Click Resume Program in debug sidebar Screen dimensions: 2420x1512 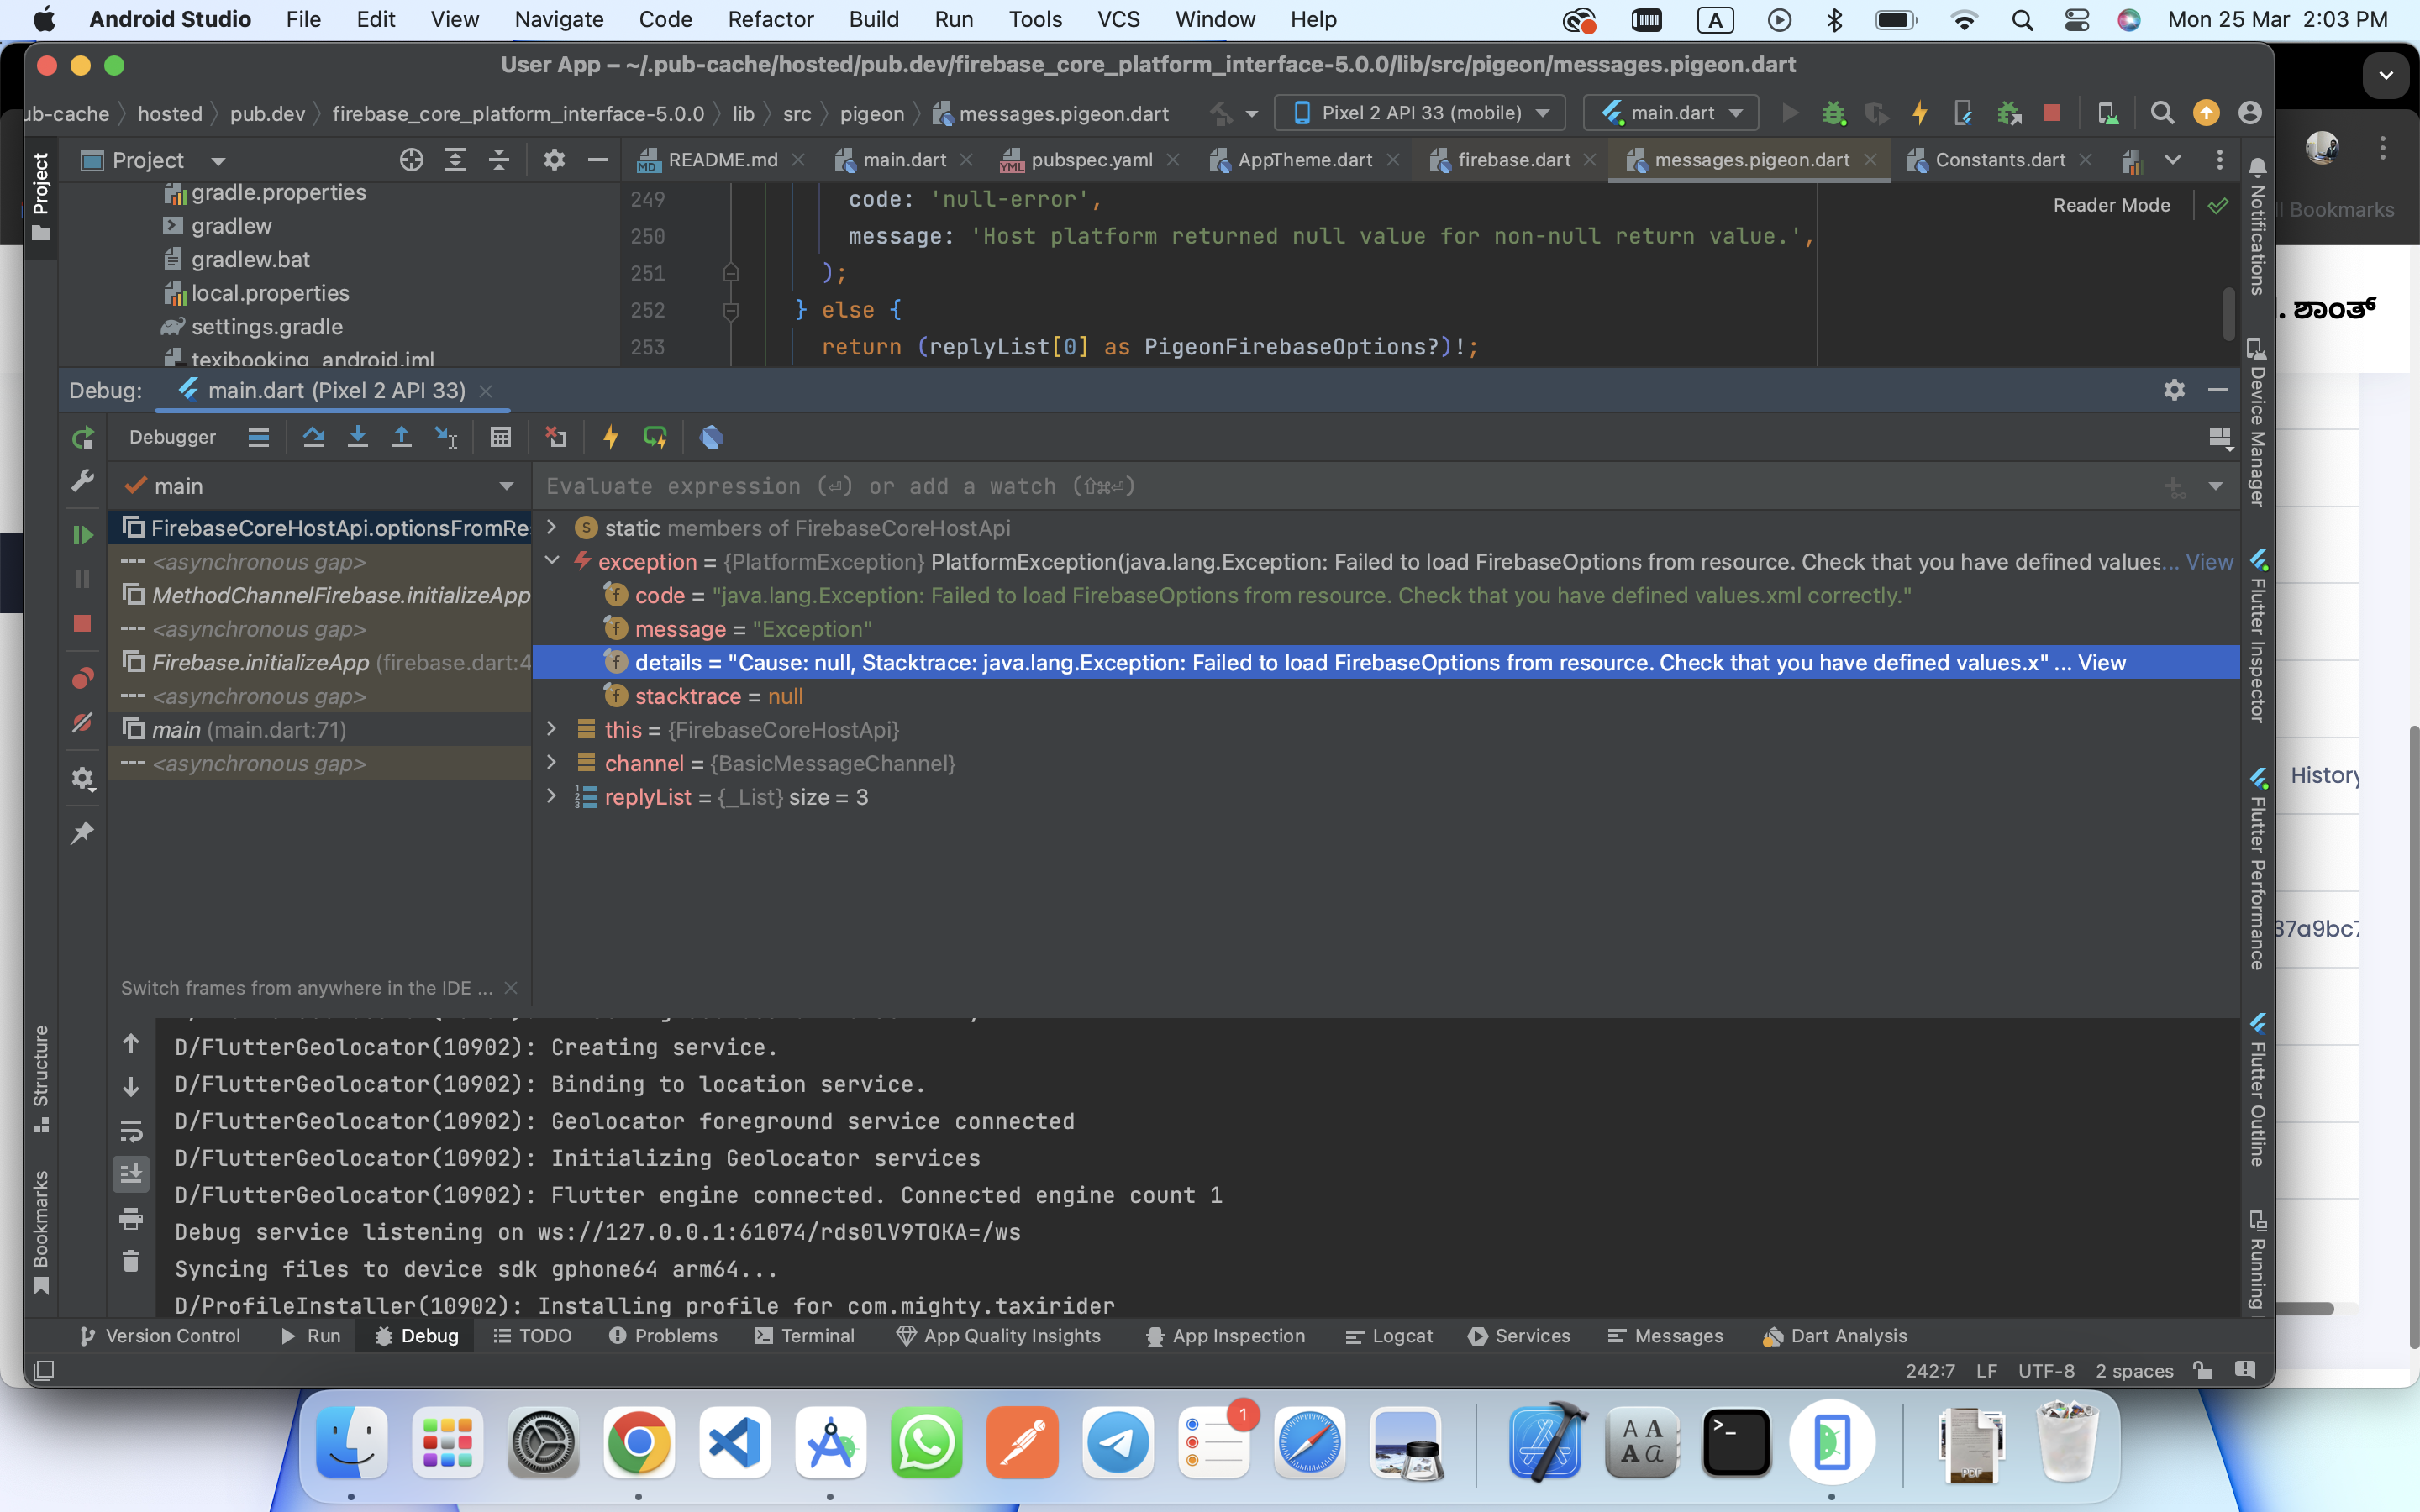pos(83,535)
